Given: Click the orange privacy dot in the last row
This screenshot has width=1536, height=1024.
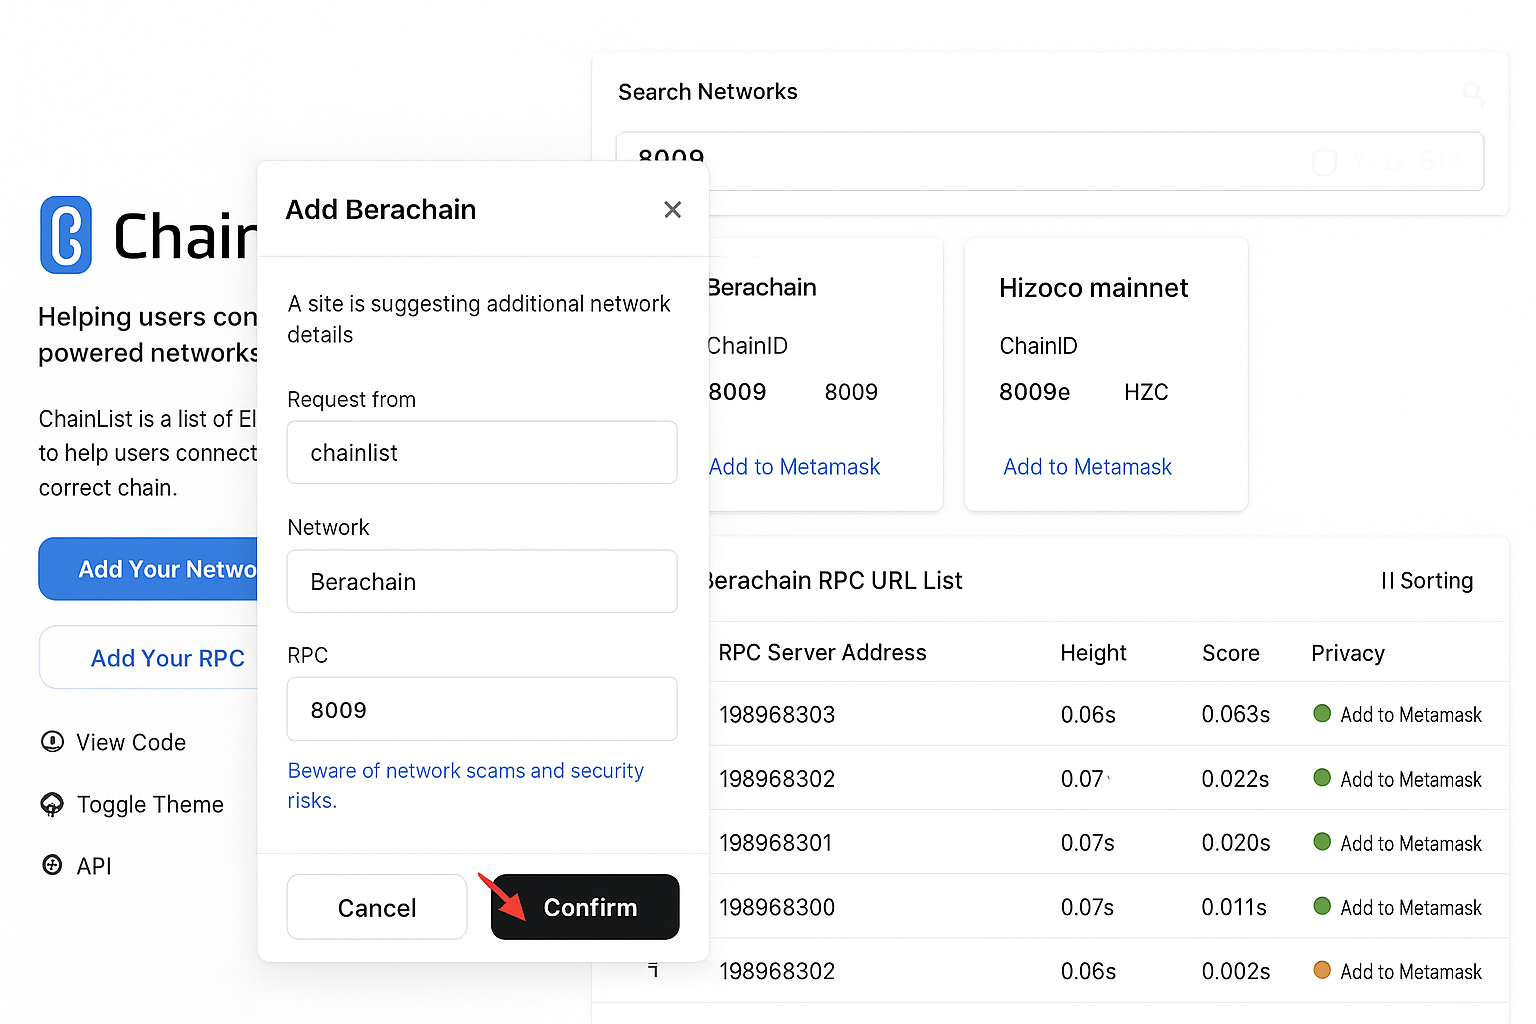Looking at the screenshot, I should [1322, 970].
